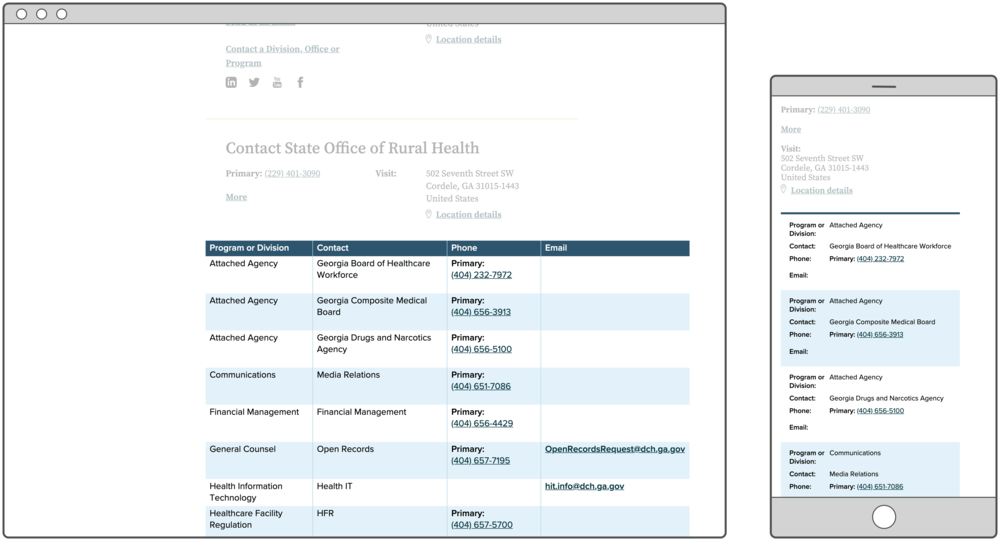
Task: Open the Facebook social icon
Action: (300, 82)
